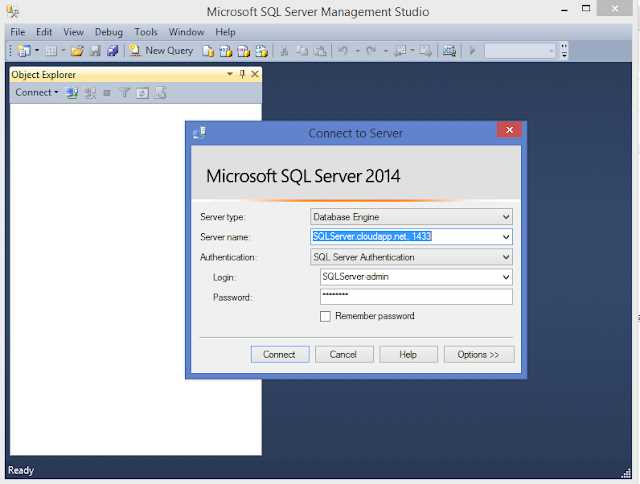Open the View menu
This screenshot has width=640, height=484.
click(73, 32)
